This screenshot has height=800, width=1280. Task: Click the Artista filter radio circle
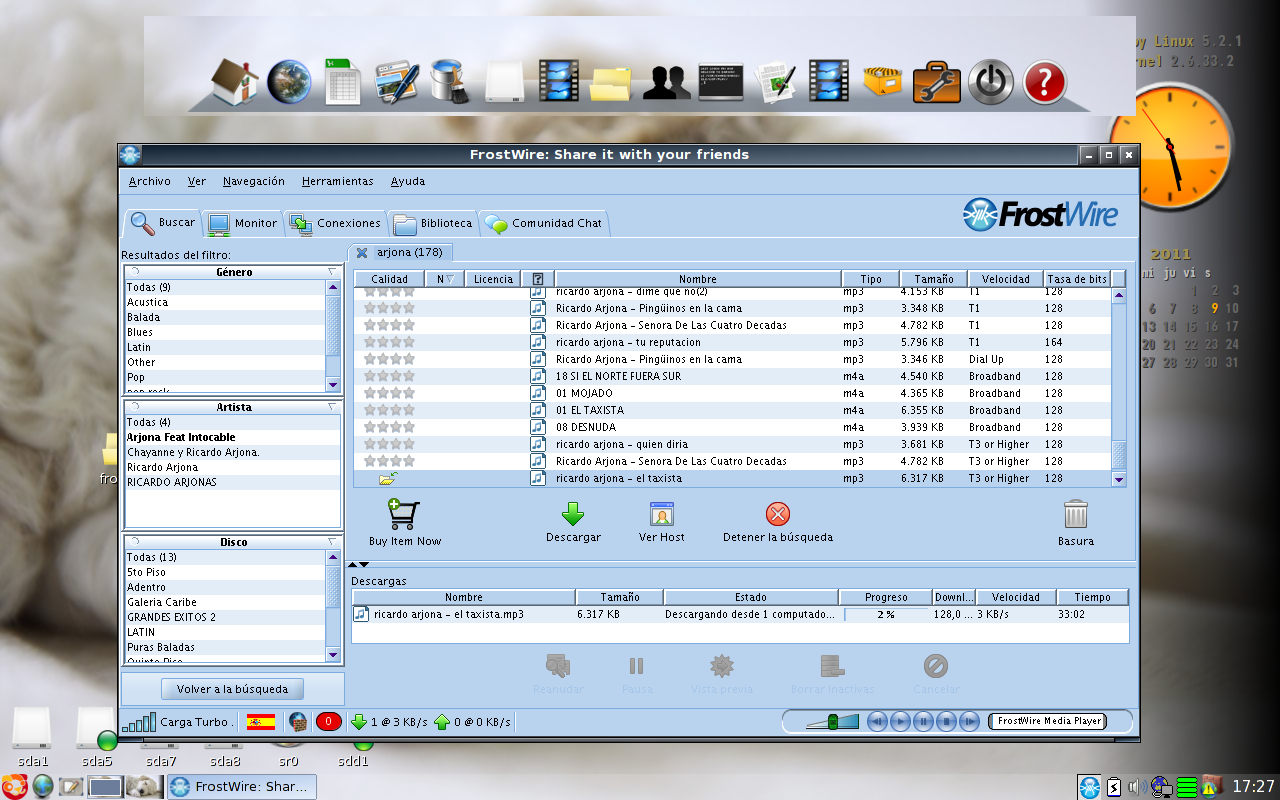135,407
